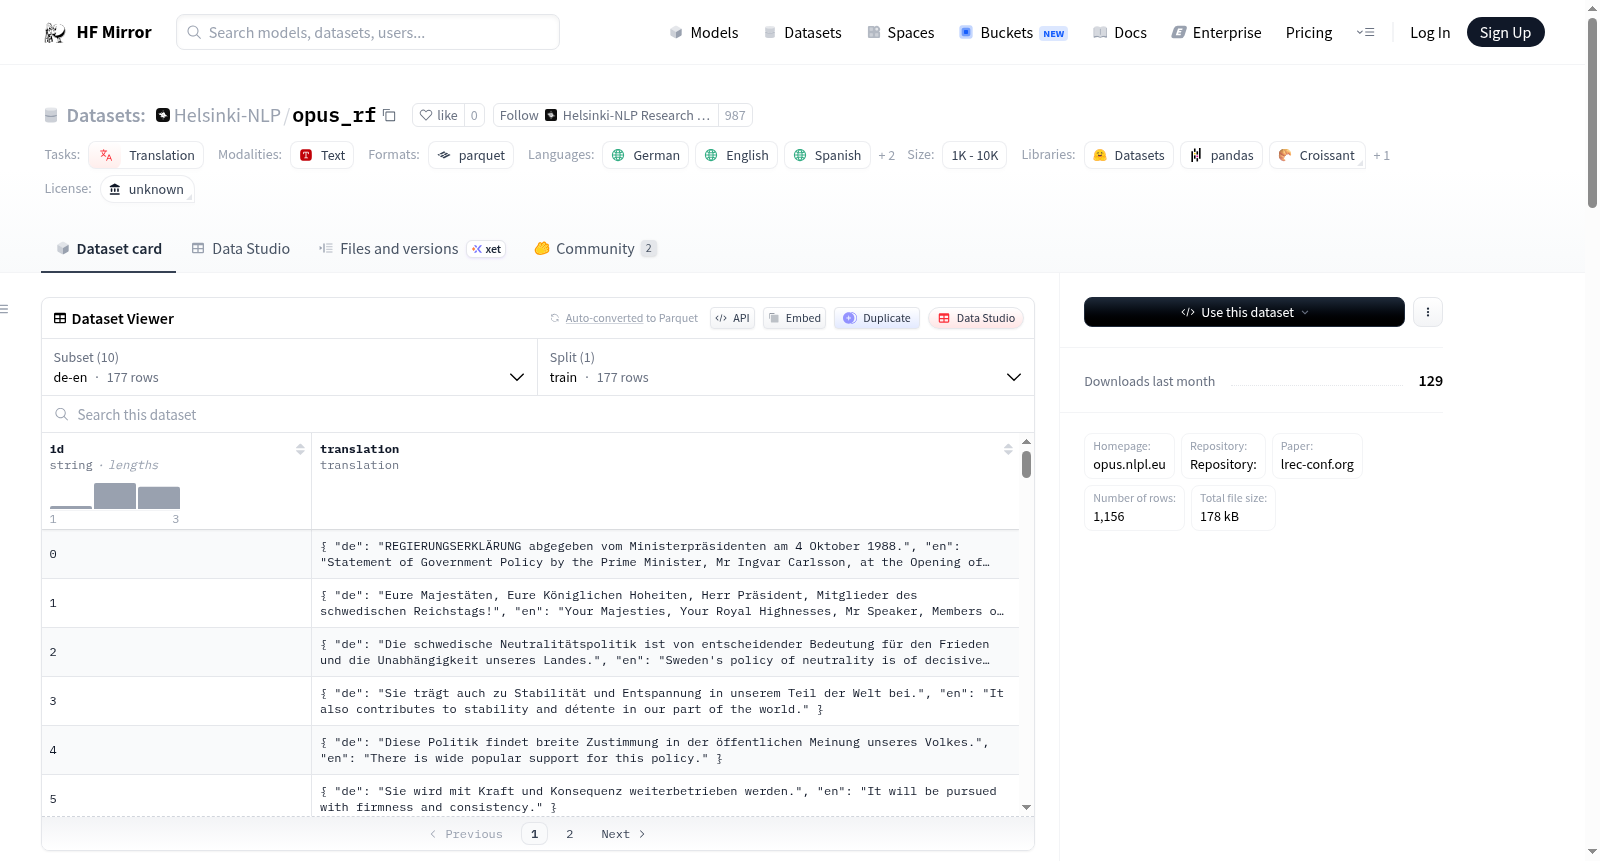Open the Helsinki-NLP organization link
The image size is (1600, 861).
pos(227,116)
